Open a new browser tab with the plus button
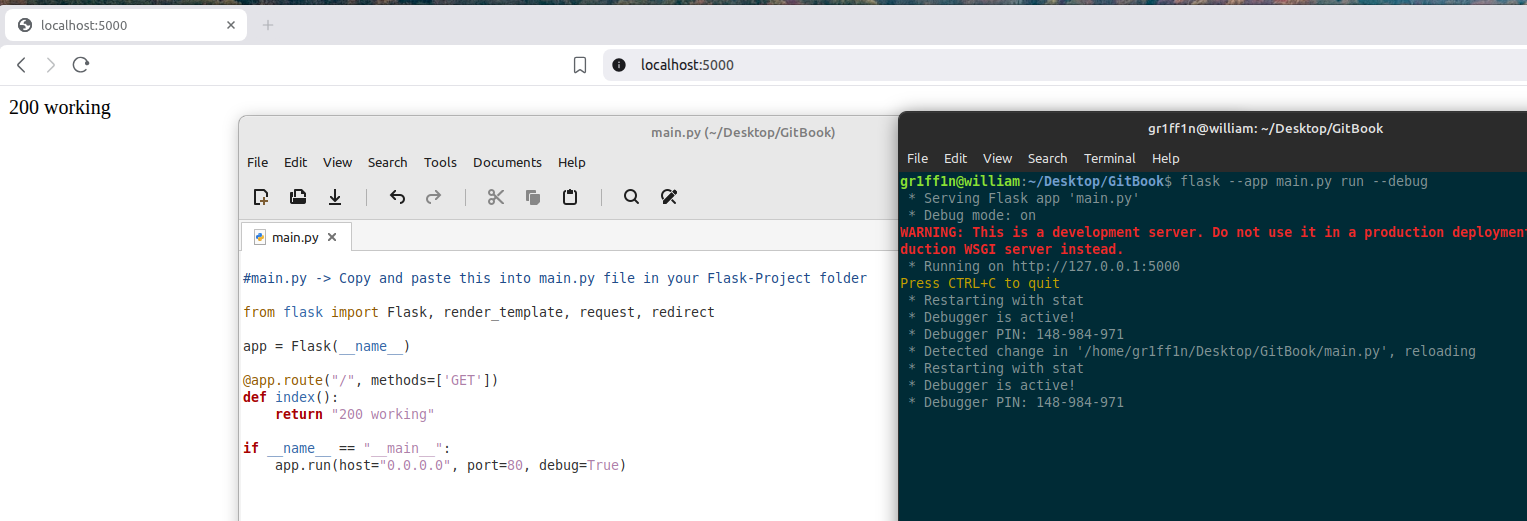 [x=268, y=25]
